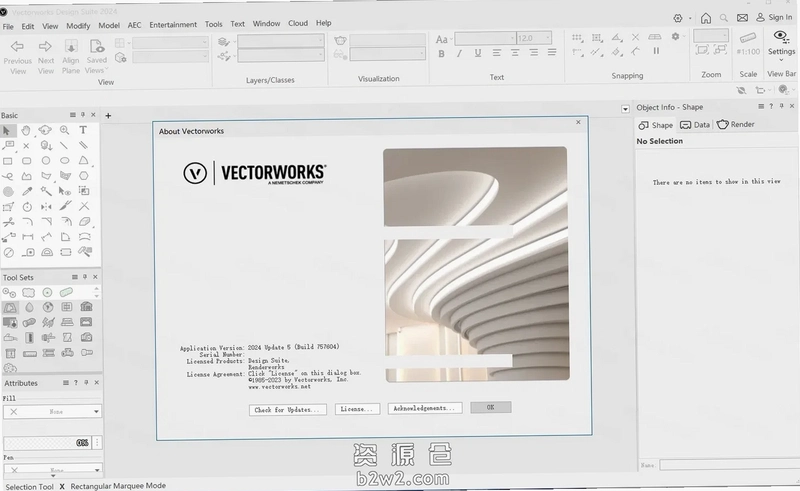Click the opacity 0% slider in Attributes

pos(47,443)
